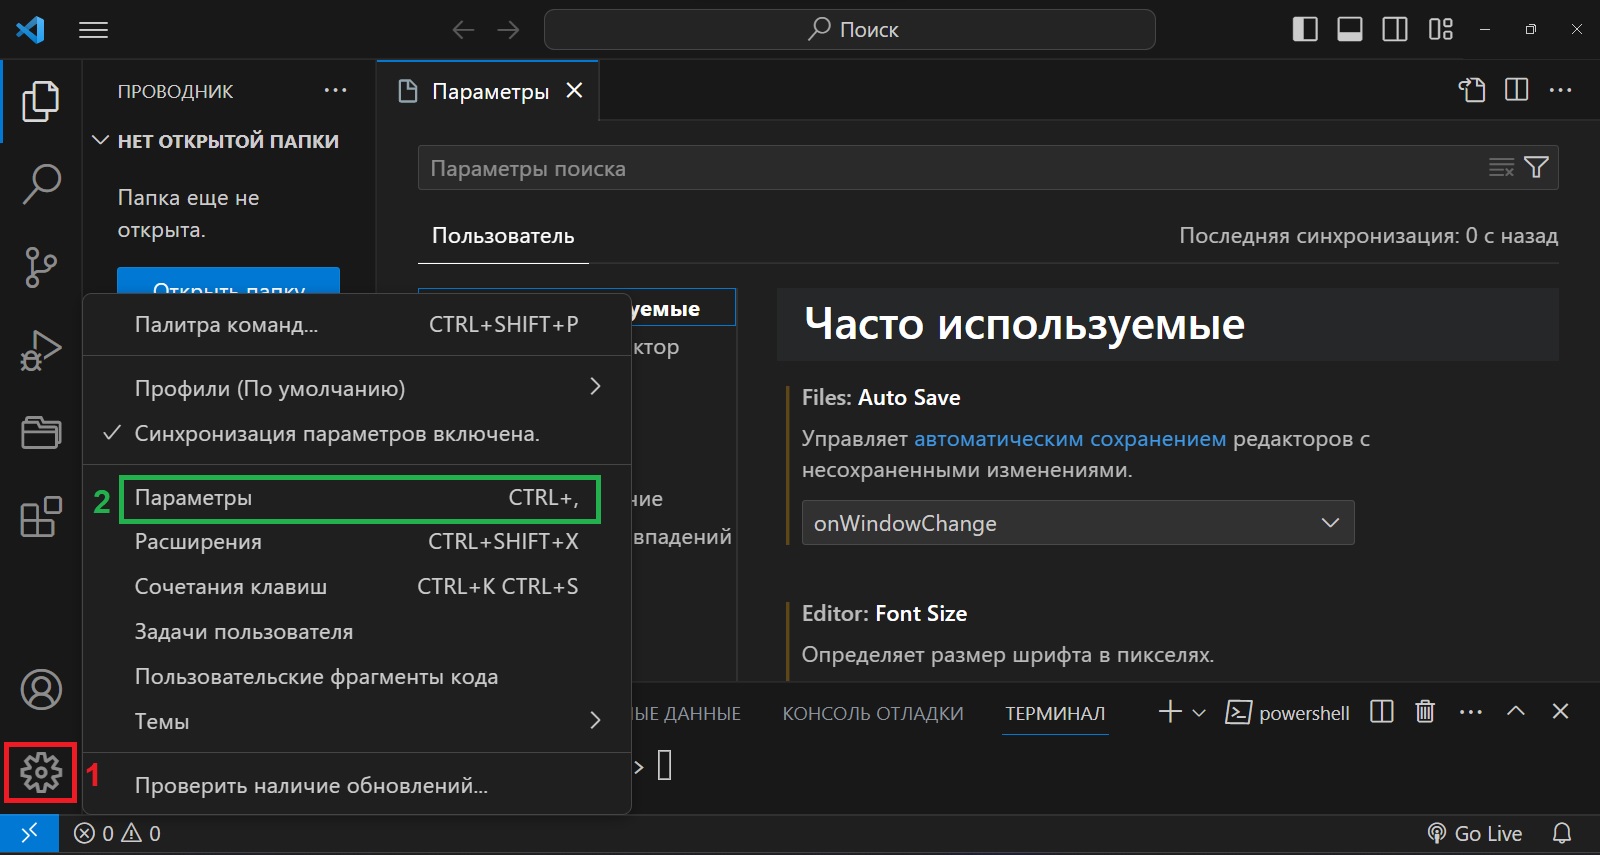The height and width of the screenshot is (855, 1600).
Task: Open the Search view magnifier icon
Action: [41, 184]
